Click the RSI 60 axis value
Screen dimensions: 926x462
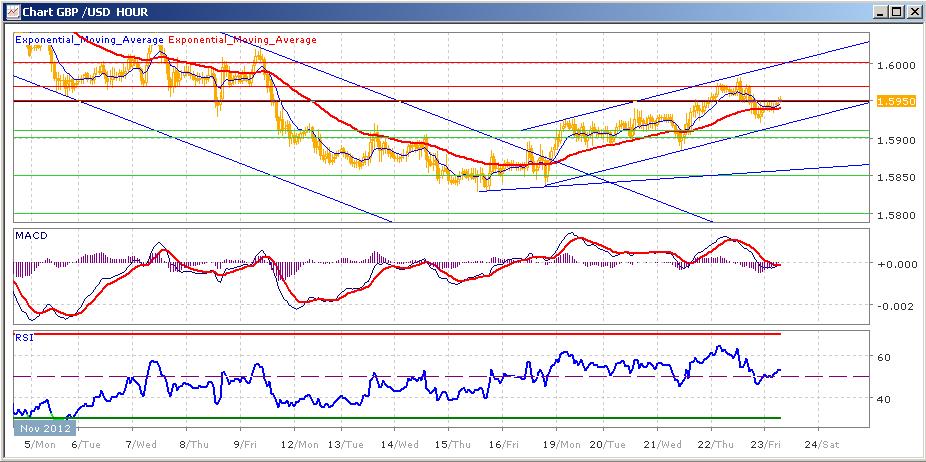pos(886,357)
